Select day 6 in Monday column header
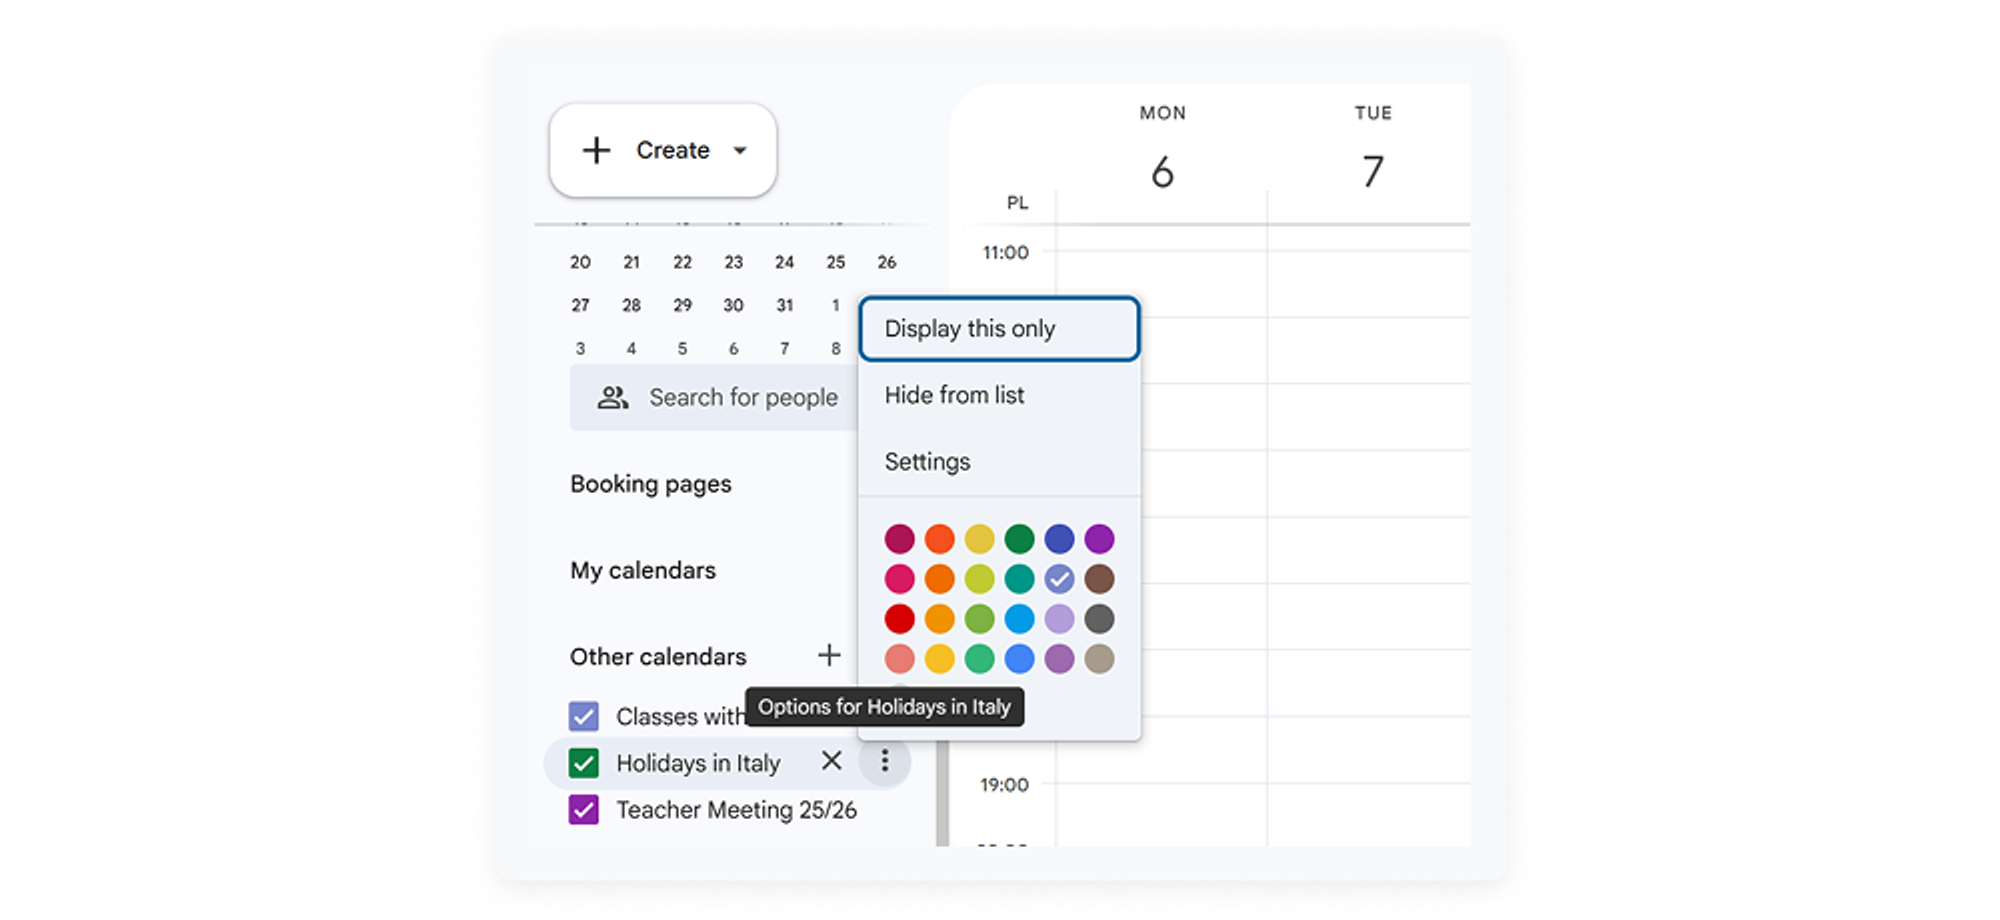 (x=1162, y=172)
